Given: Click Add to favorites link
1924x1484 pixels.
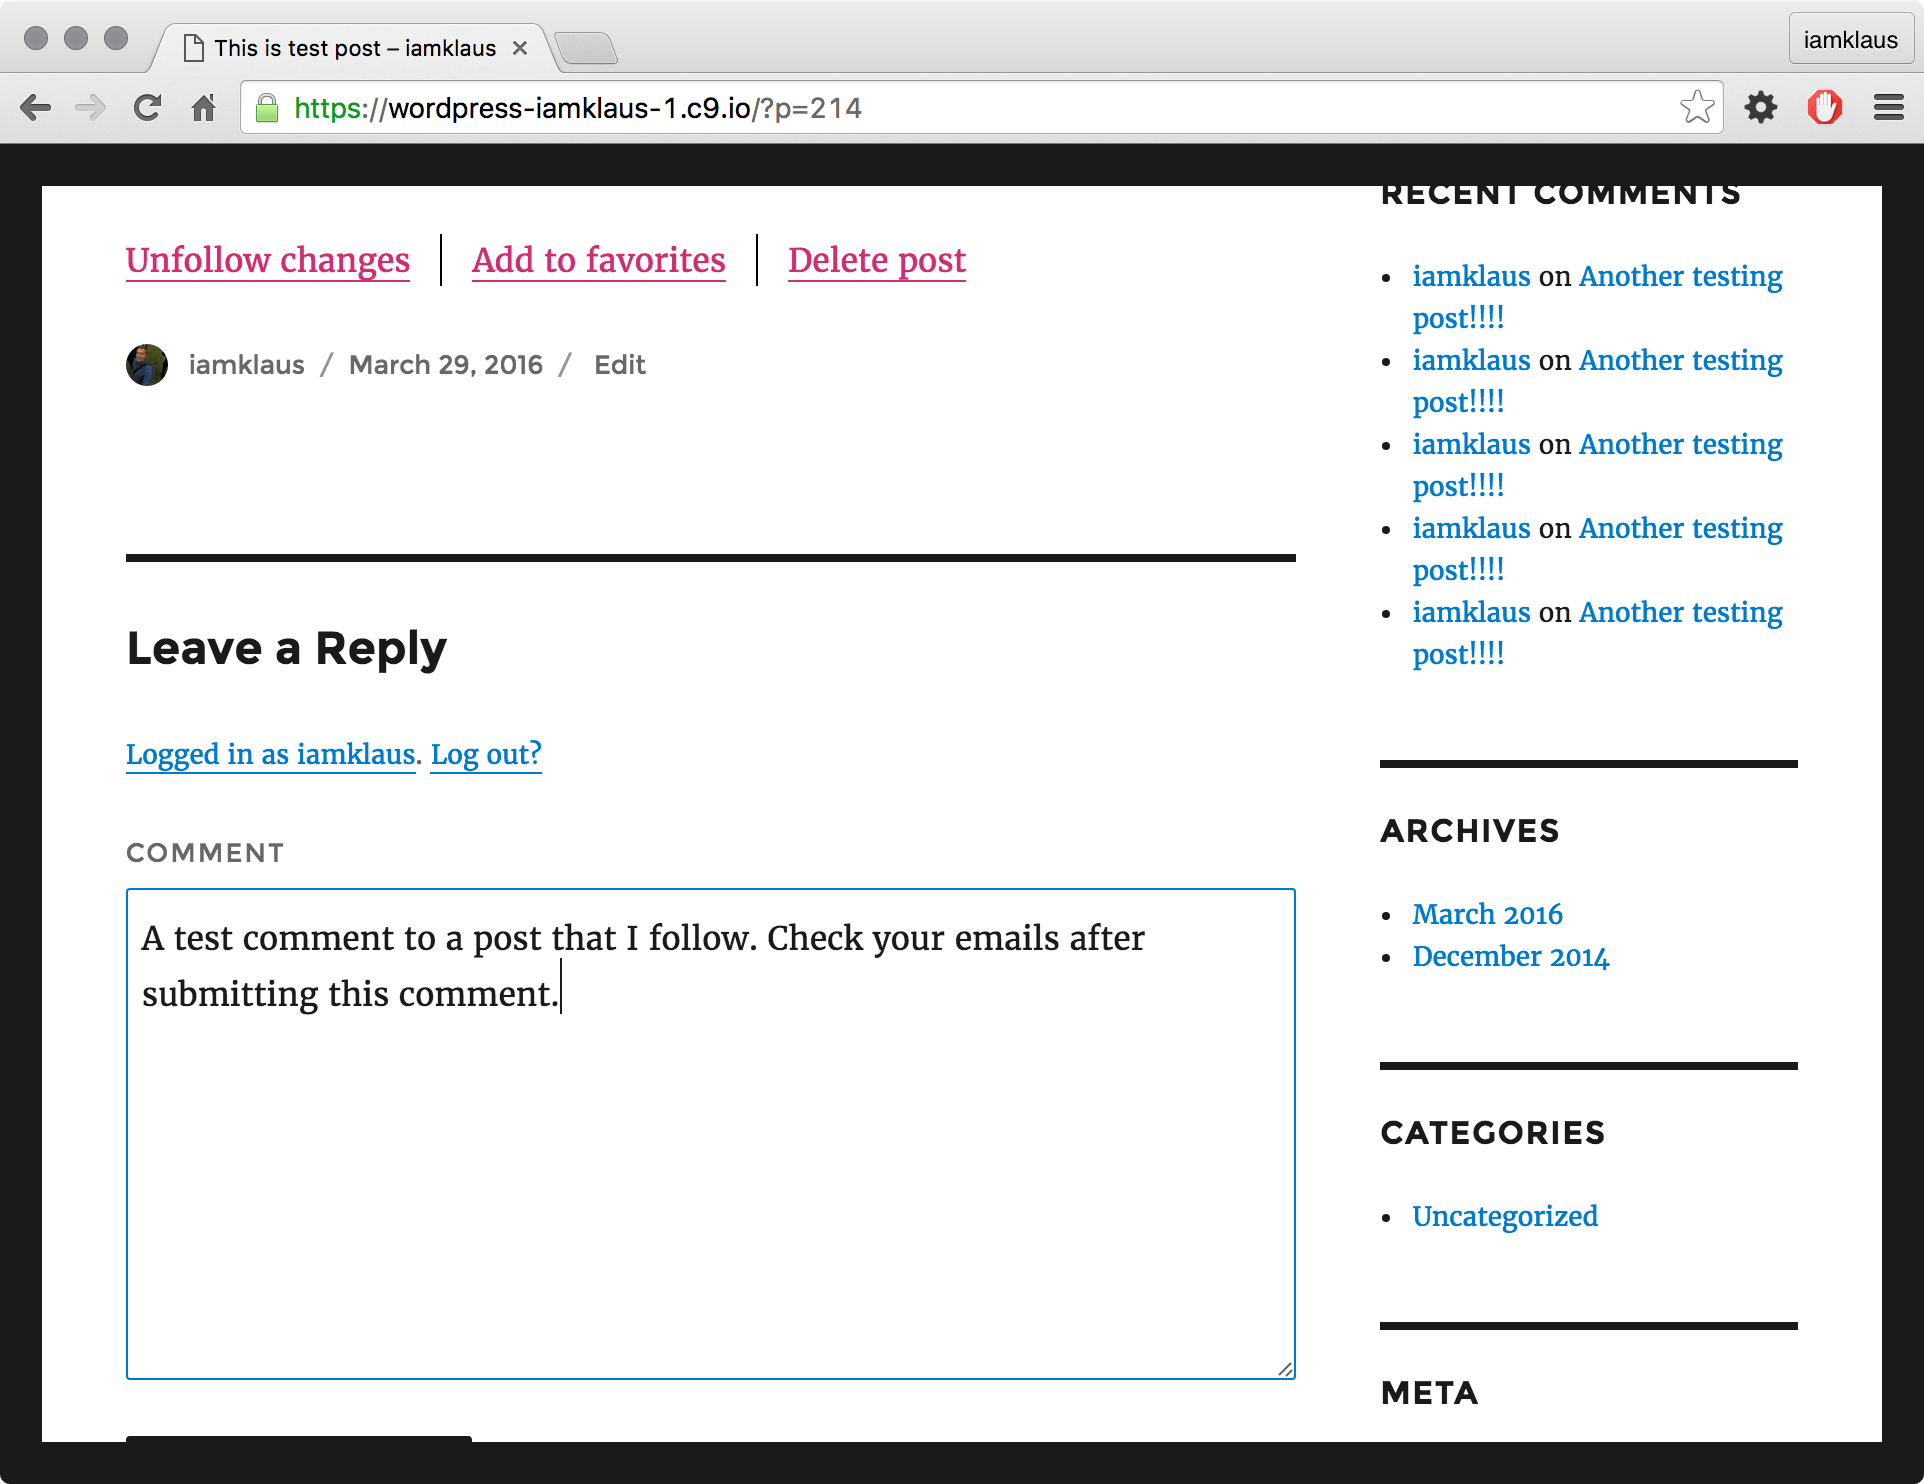Looking at the screenshot, I should point(598,260).
